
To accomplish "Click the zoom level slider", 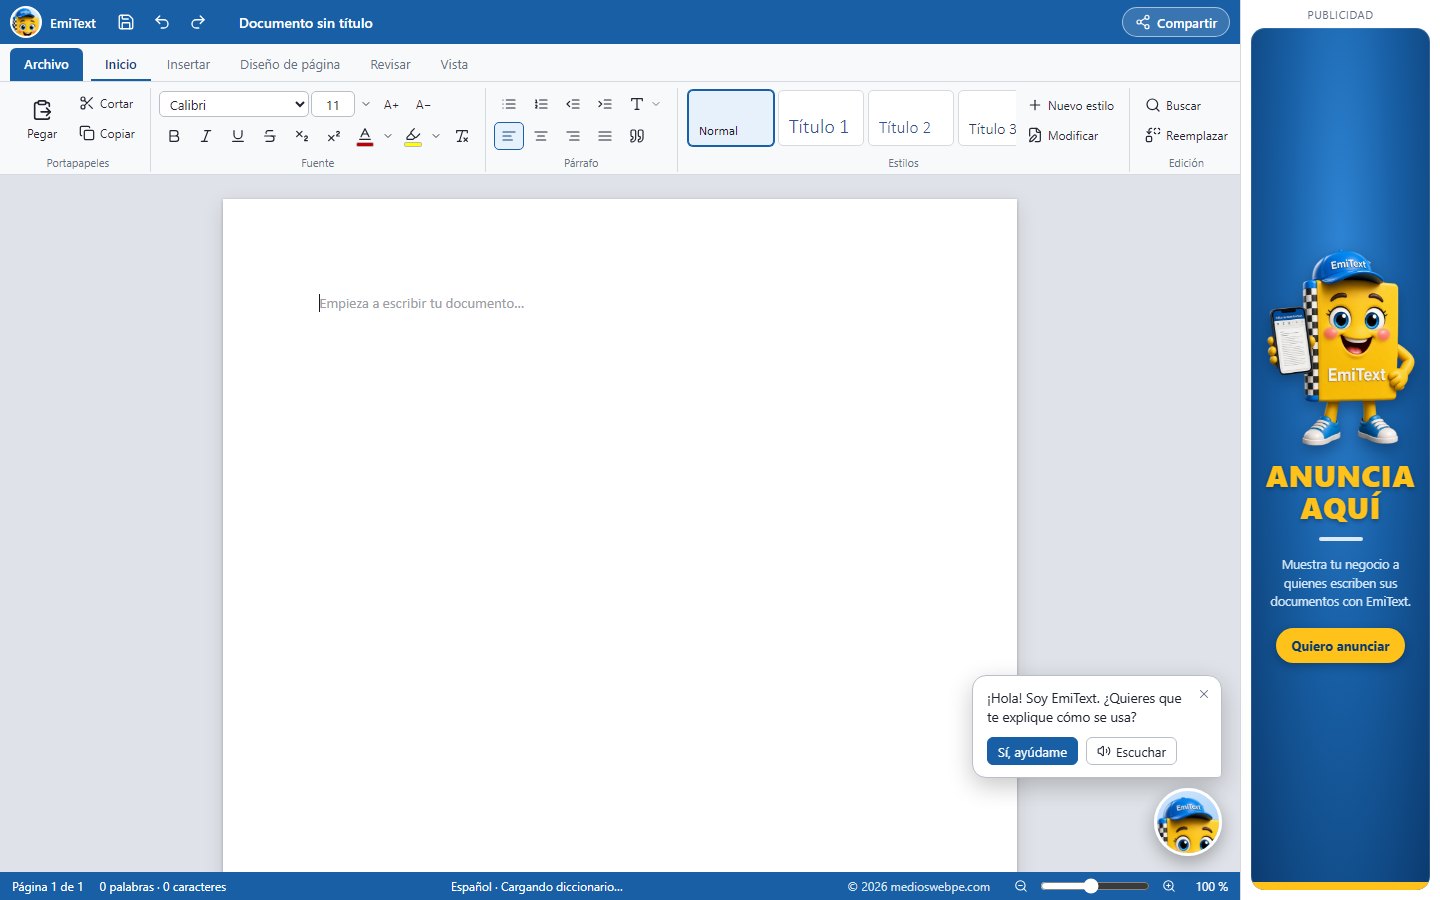I will coord(1095,886).
